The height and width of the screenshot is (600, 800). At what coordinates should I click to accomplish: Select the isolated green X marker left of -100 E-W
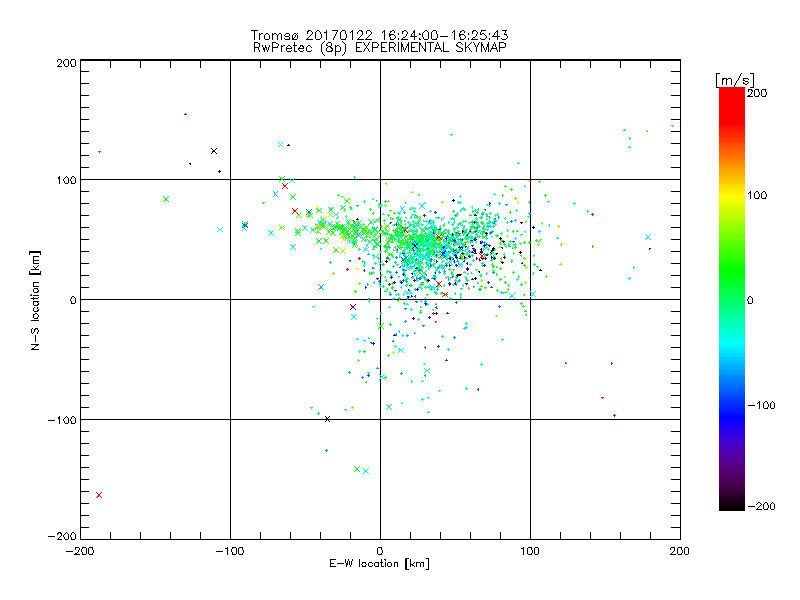tap(166, 199)
